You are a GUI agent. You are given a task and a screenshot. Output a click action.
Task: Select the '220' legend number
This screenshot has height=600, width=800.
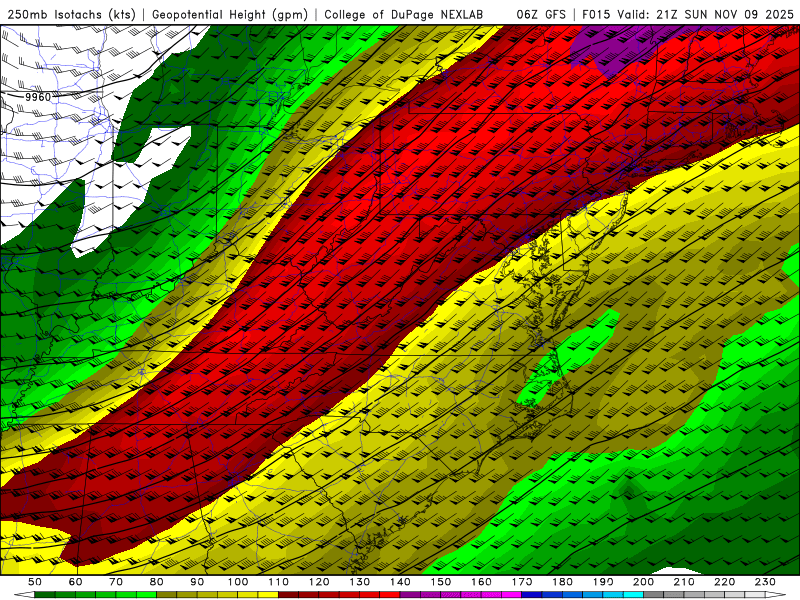pos(724,582)
